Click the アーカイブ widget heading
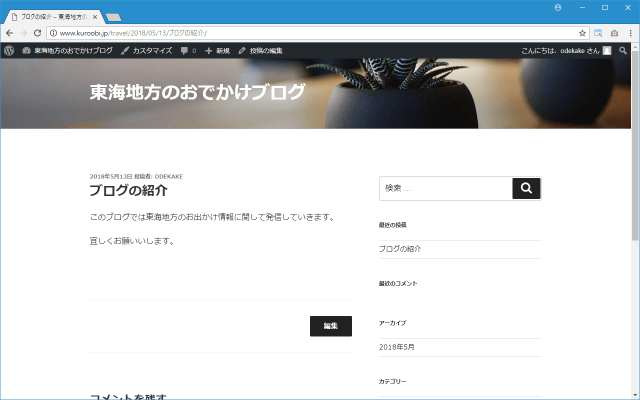Screen dimensions: 640x400 click(393, 323)
